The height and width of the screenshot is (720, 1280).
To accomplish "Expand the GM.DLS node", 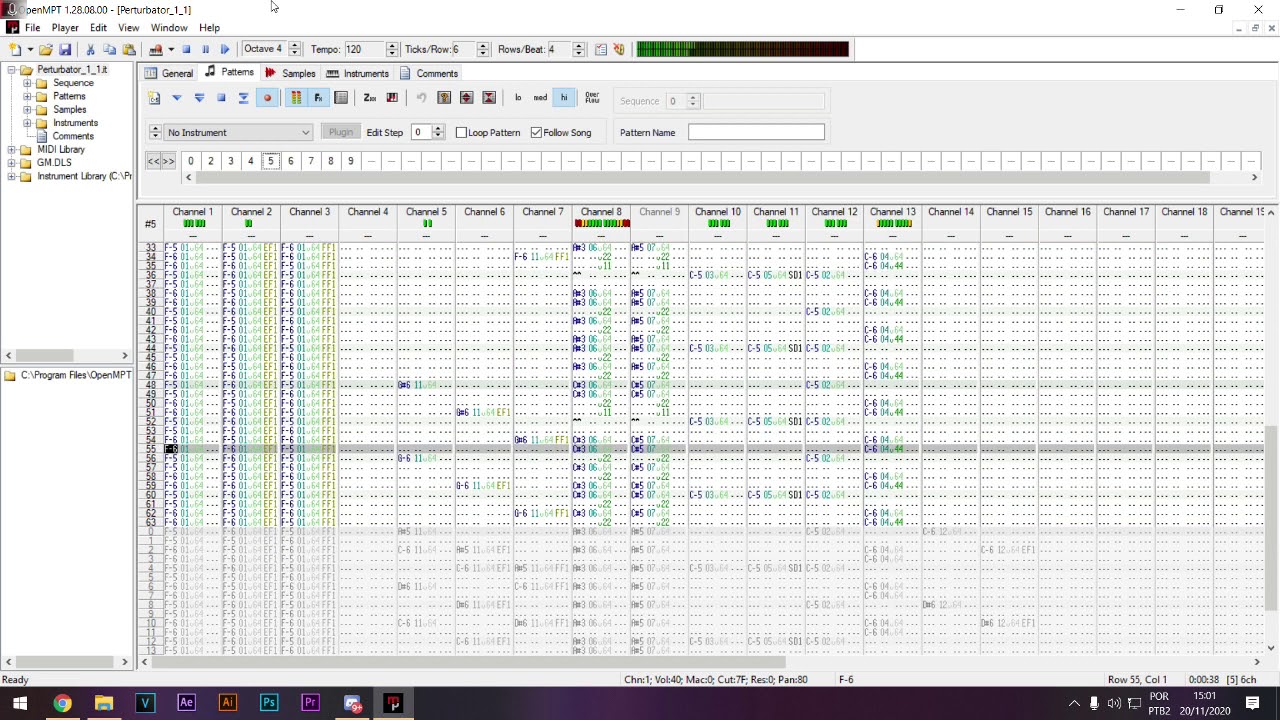I will point(11,163).
